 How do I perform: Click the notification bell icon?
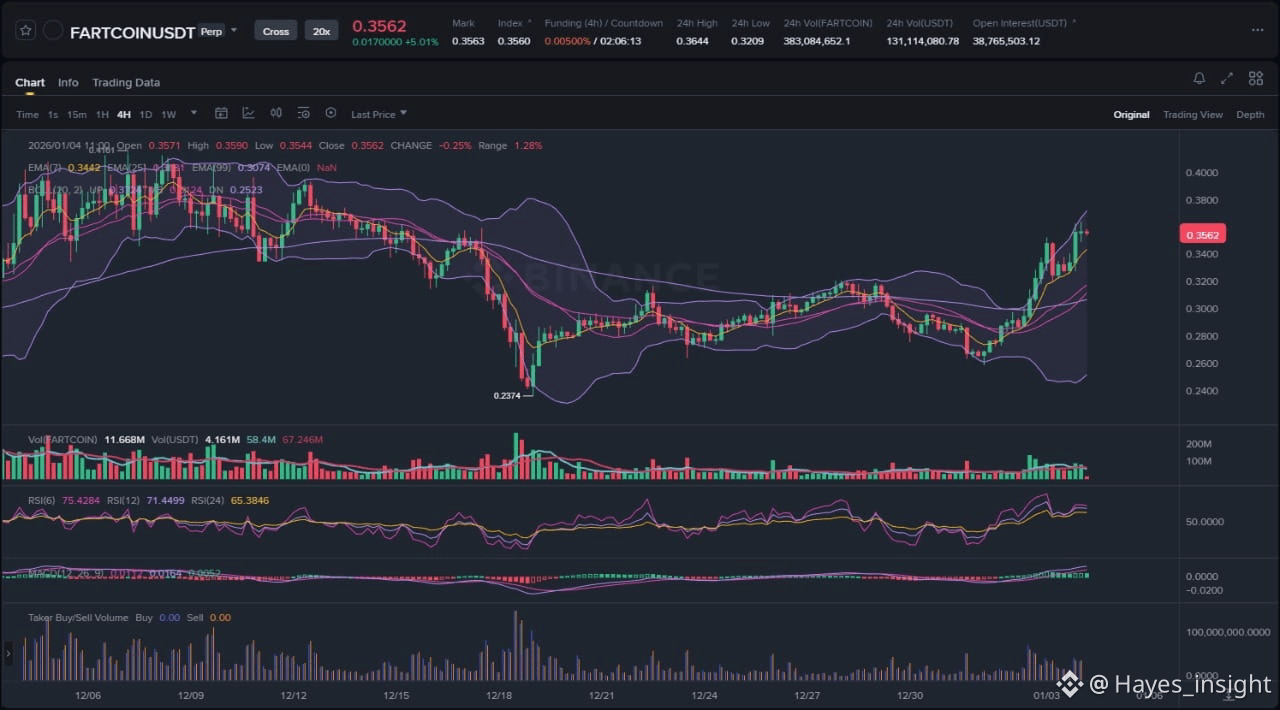click(1199, 78)
